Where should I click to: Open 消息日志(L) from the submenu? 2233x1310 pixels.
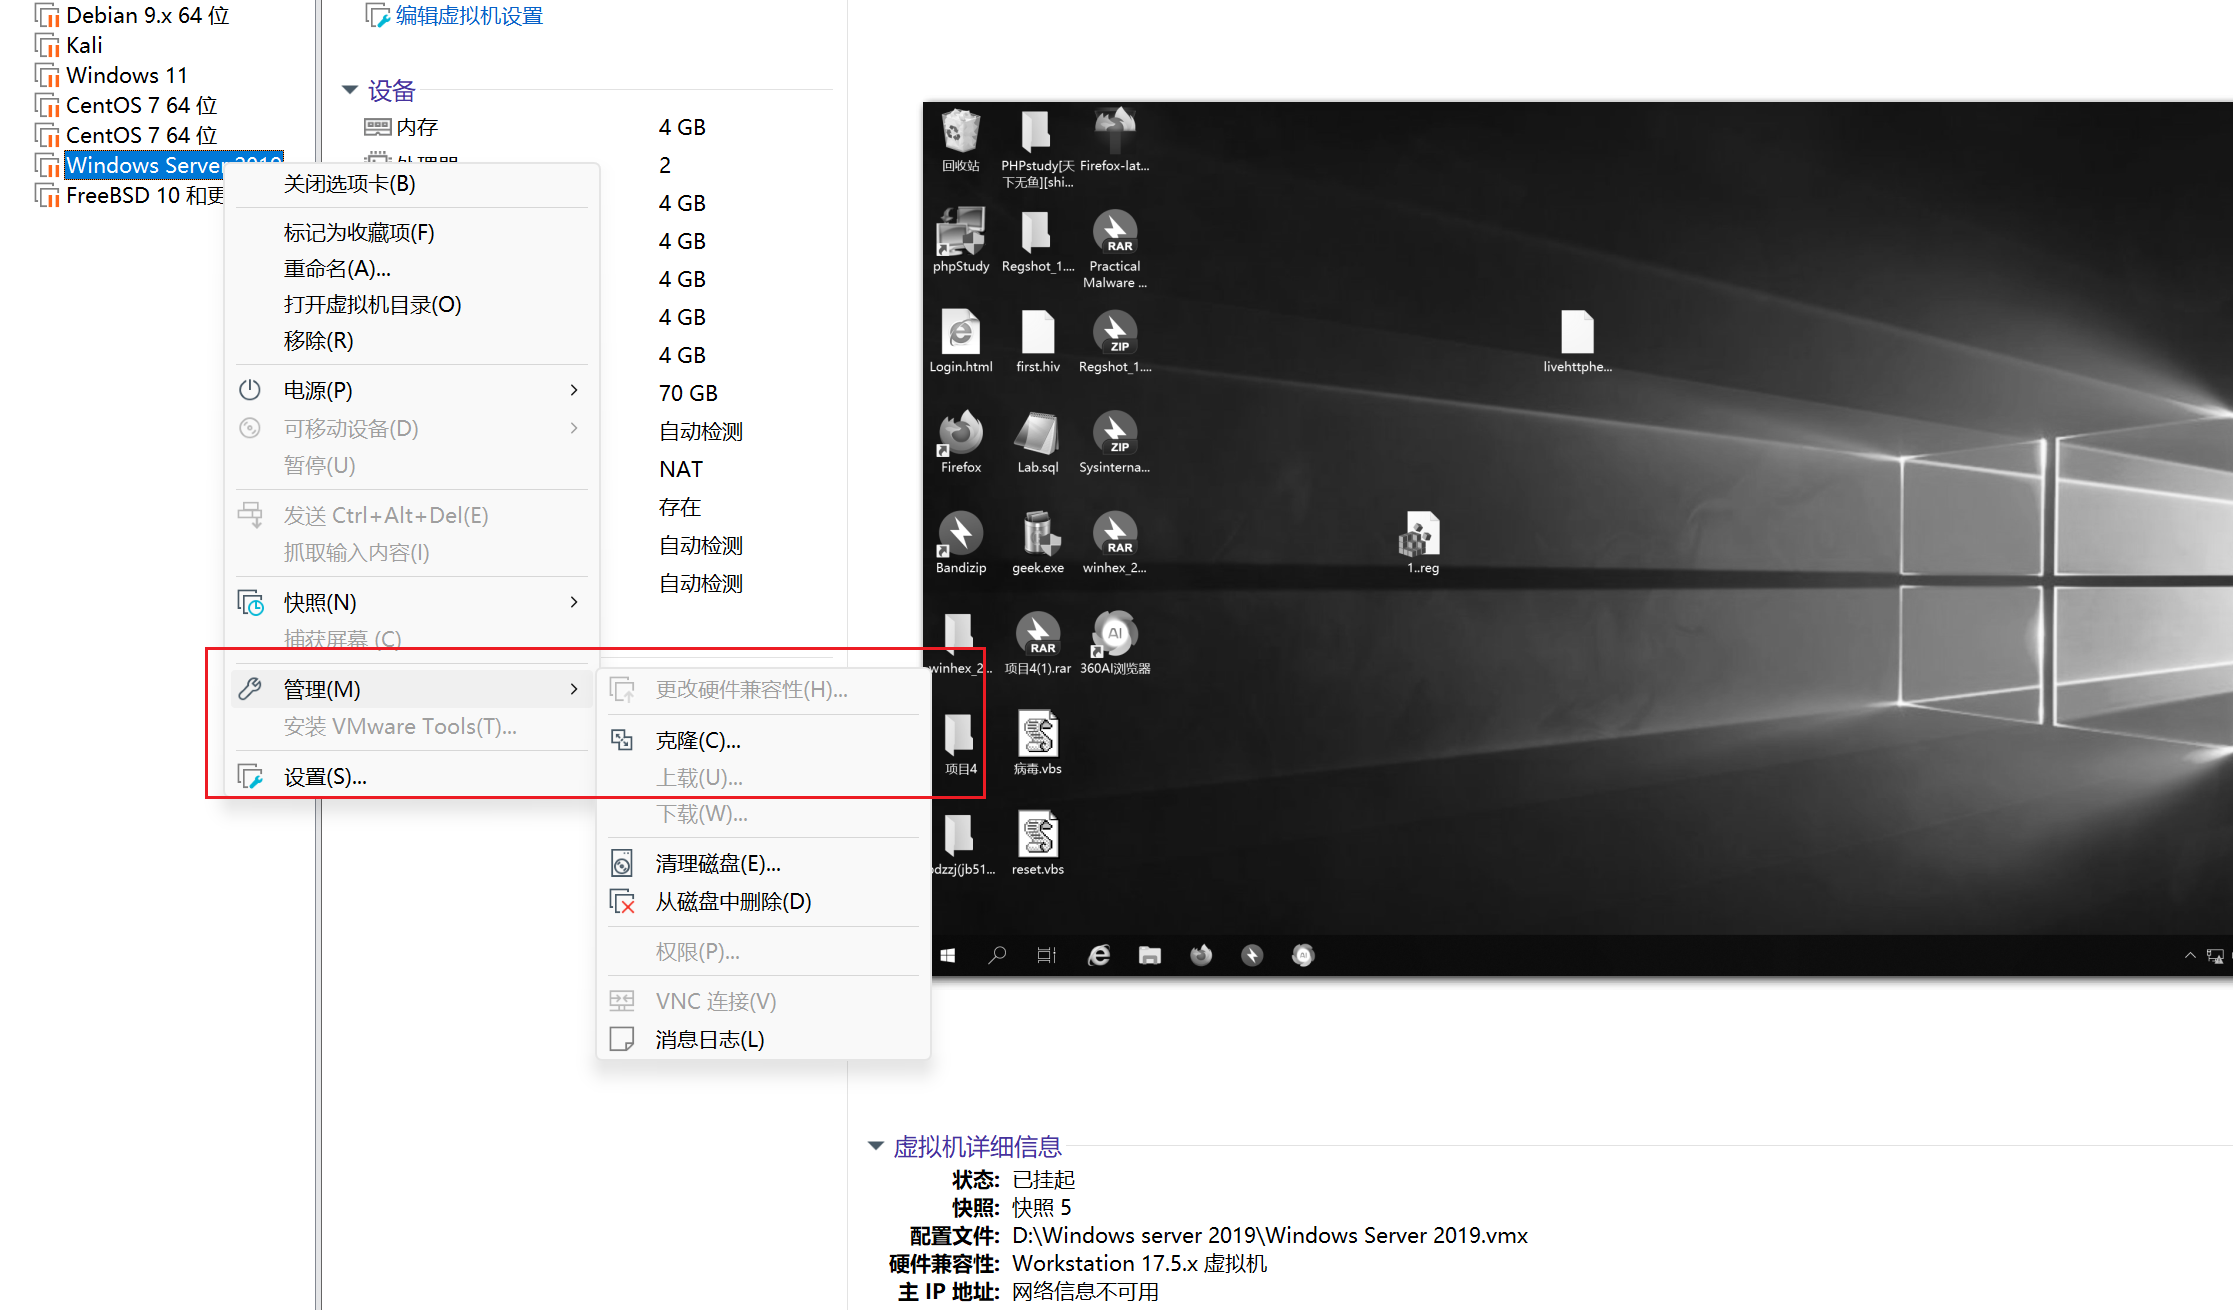[x=710, y=1040]
